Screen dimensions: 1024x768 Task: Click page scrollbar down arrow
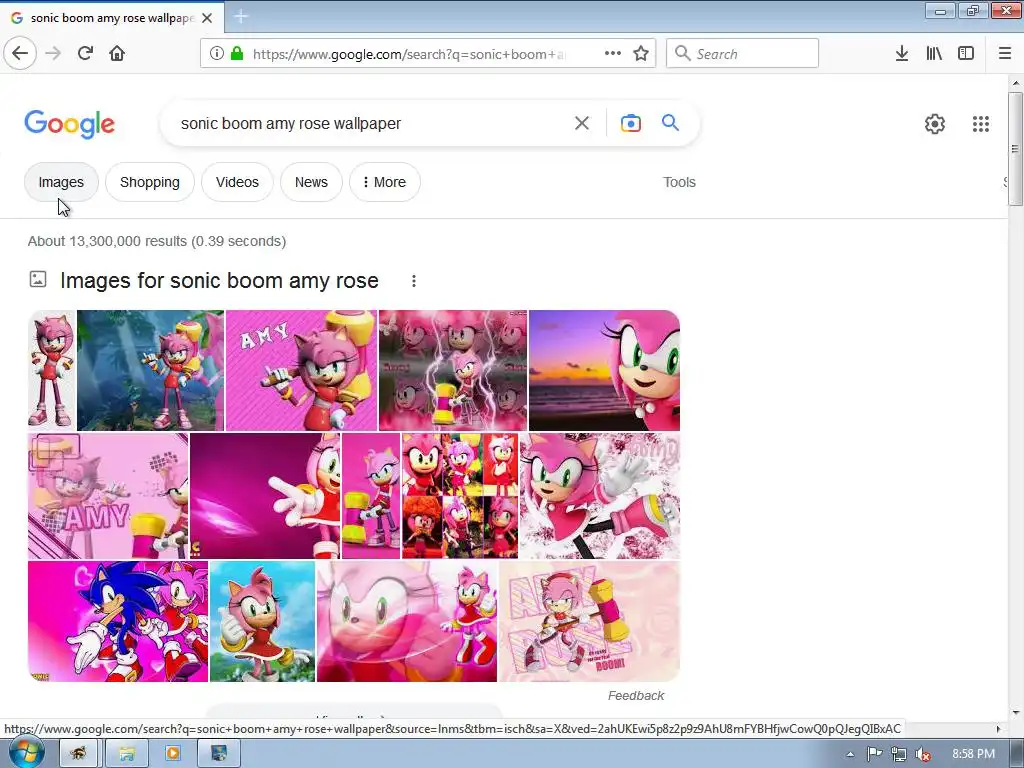tap(1016, 712)
